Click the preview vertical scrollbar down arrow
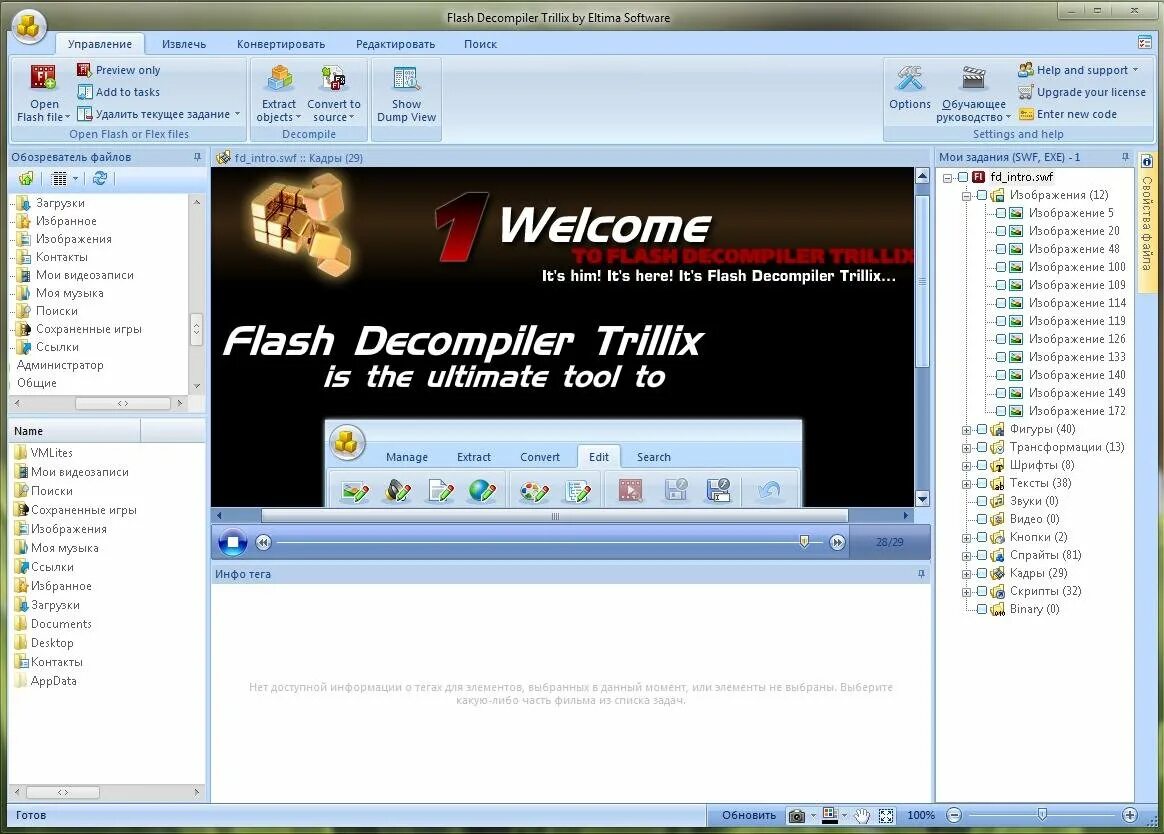Screen dimensions: 1164x834 coord(922,498)
